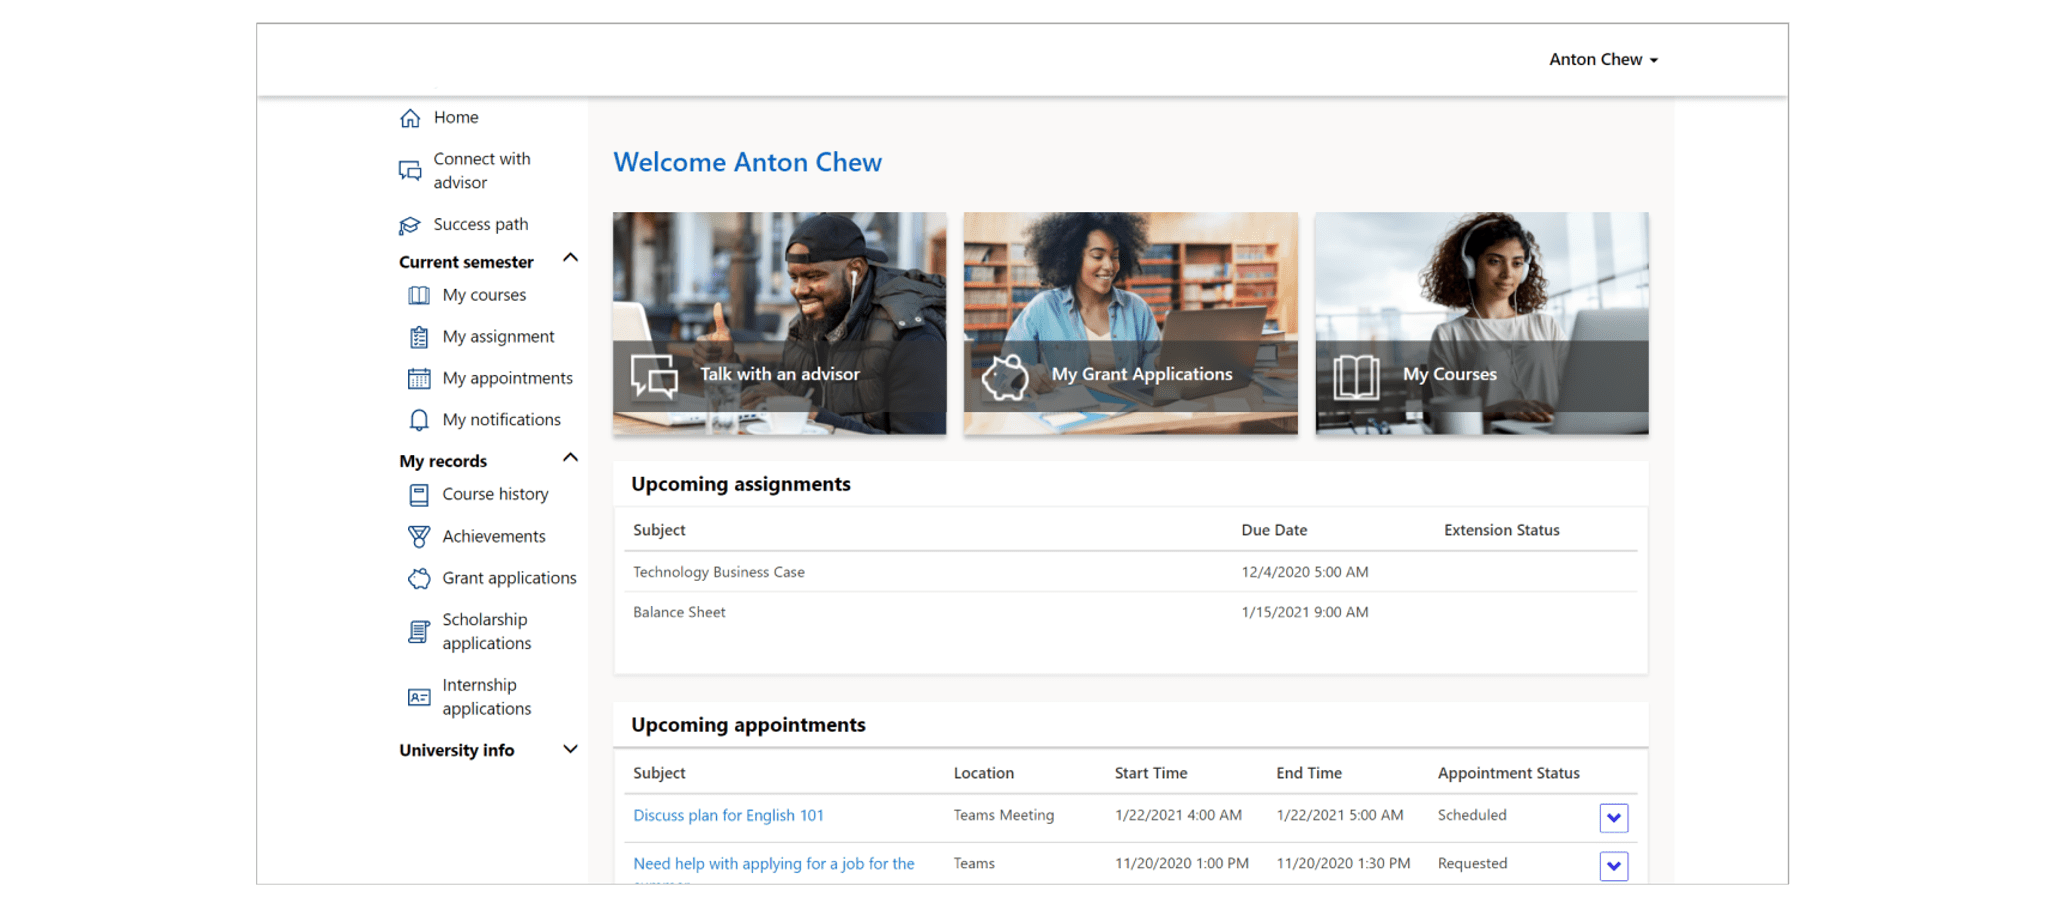Click the Internship applications card icon
This screenshot has width=2048, height=907.
(419, 697)
